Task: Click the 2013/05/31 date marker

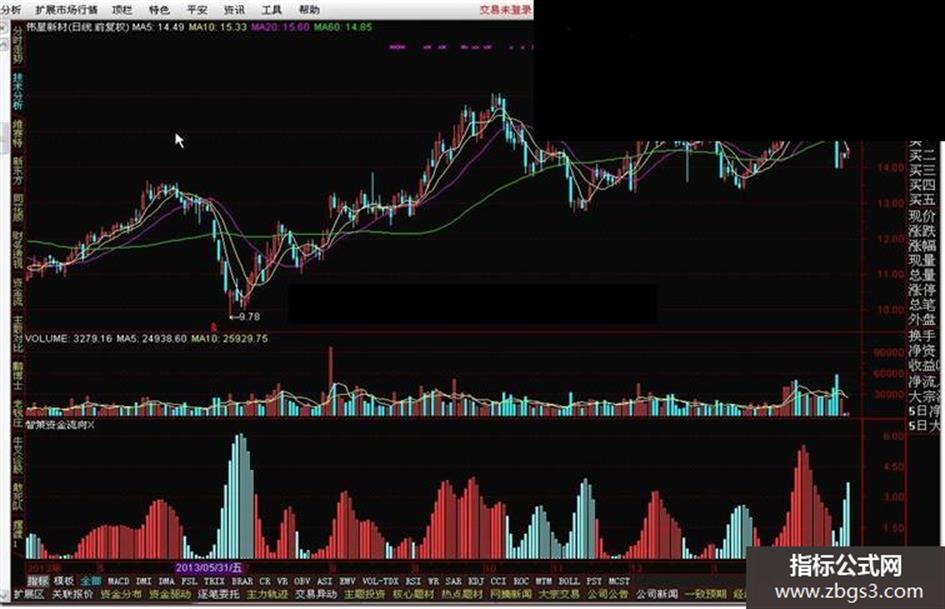Action: tap(209, 567)
